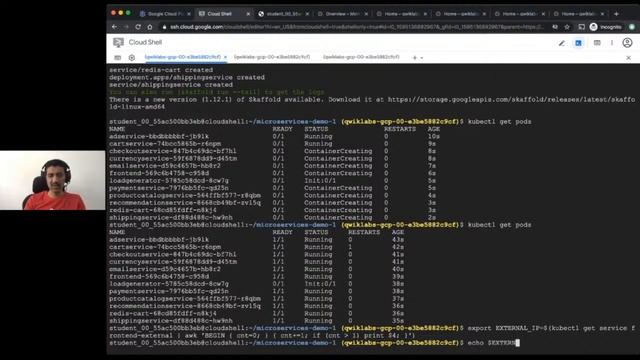This screenshot has height=360, width=640.
Task: Reload the current page
Action: 138,27
